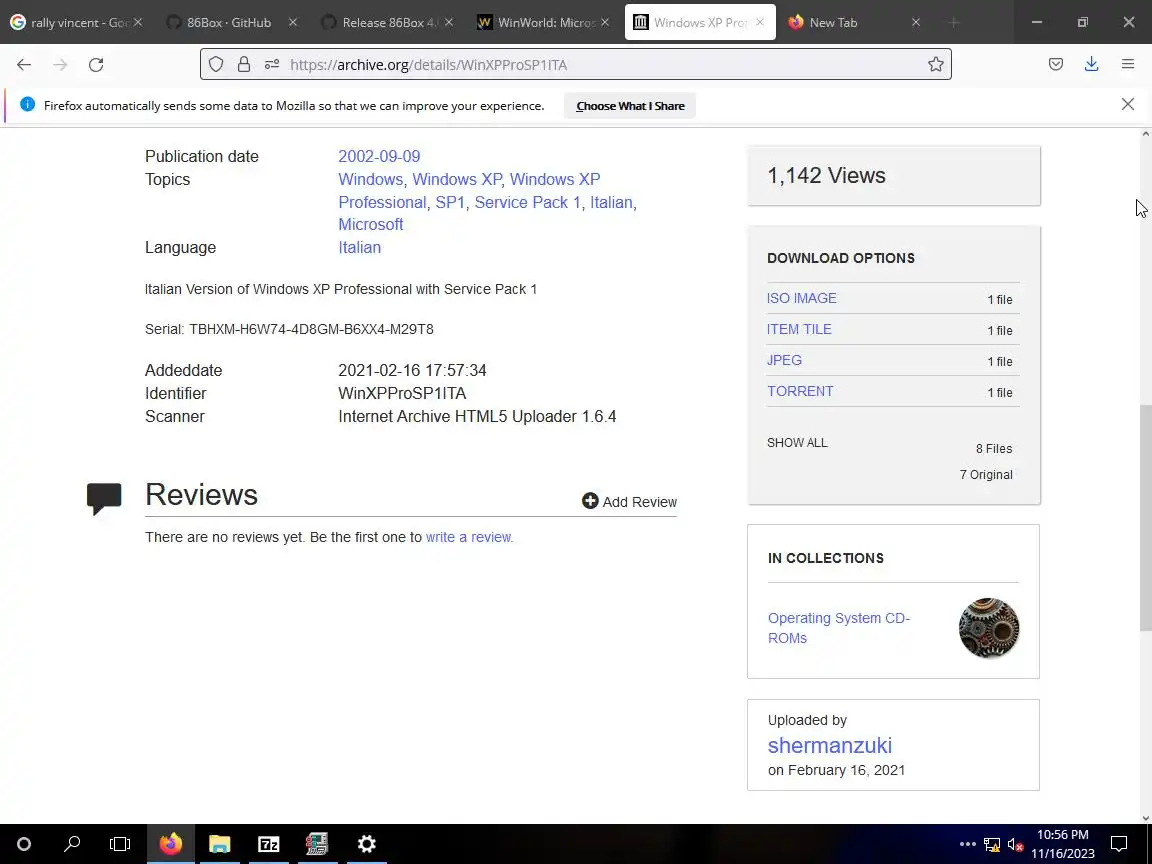Viewport: 1152px width, 864px height.
Task: Open File Explorer from taskbar
Action: tap(220, 844)
